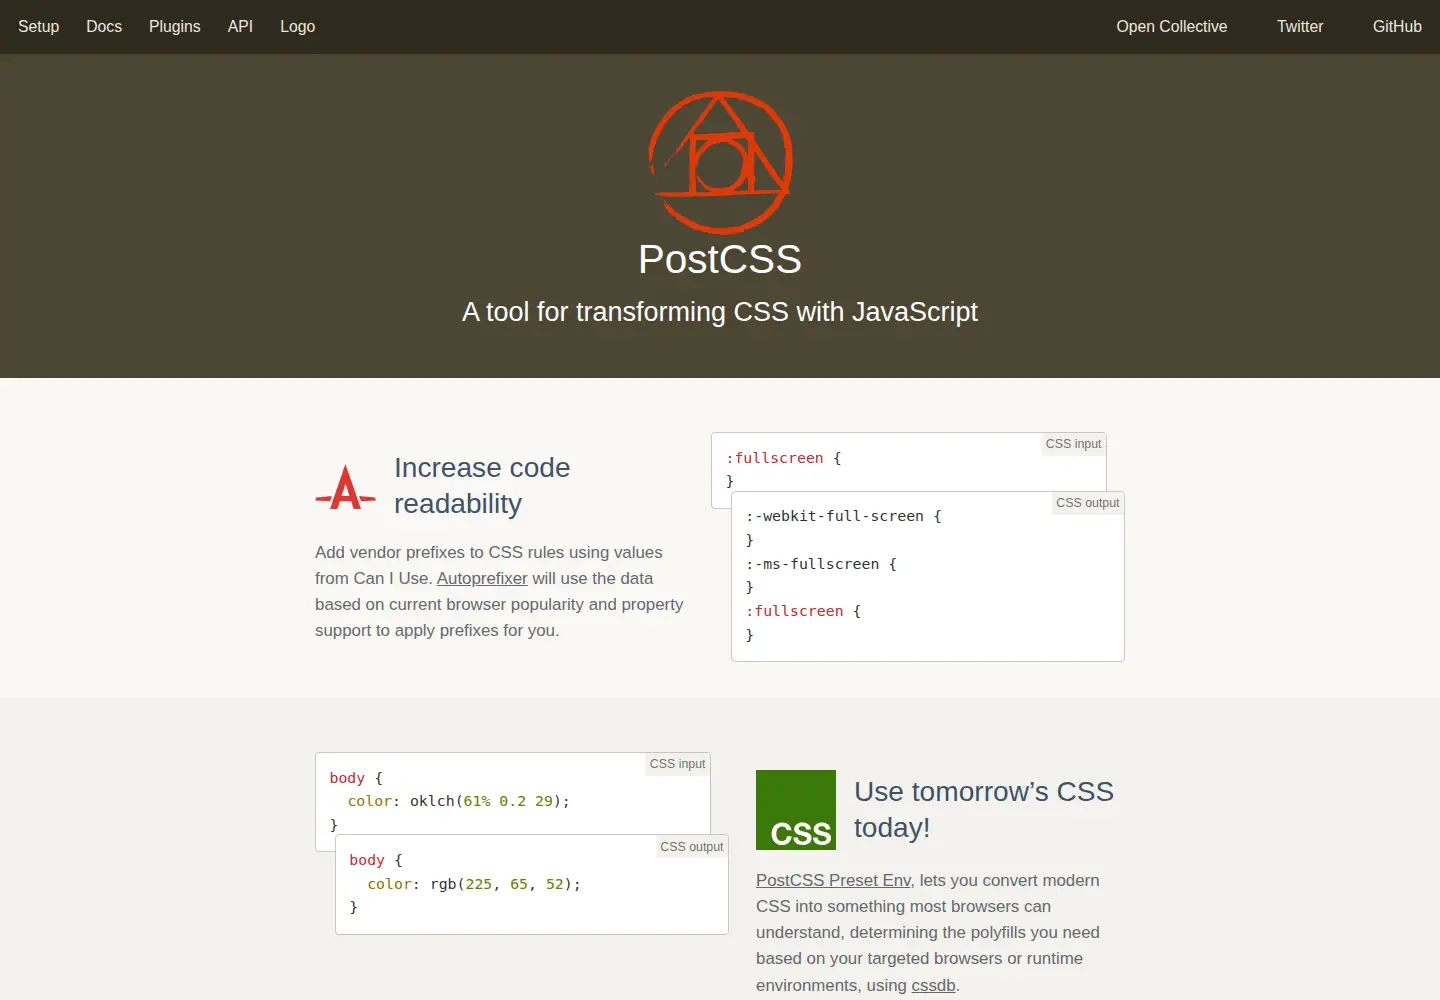Click the 'CSS input' label above :fullscreen code

(x=1073, y=444)
